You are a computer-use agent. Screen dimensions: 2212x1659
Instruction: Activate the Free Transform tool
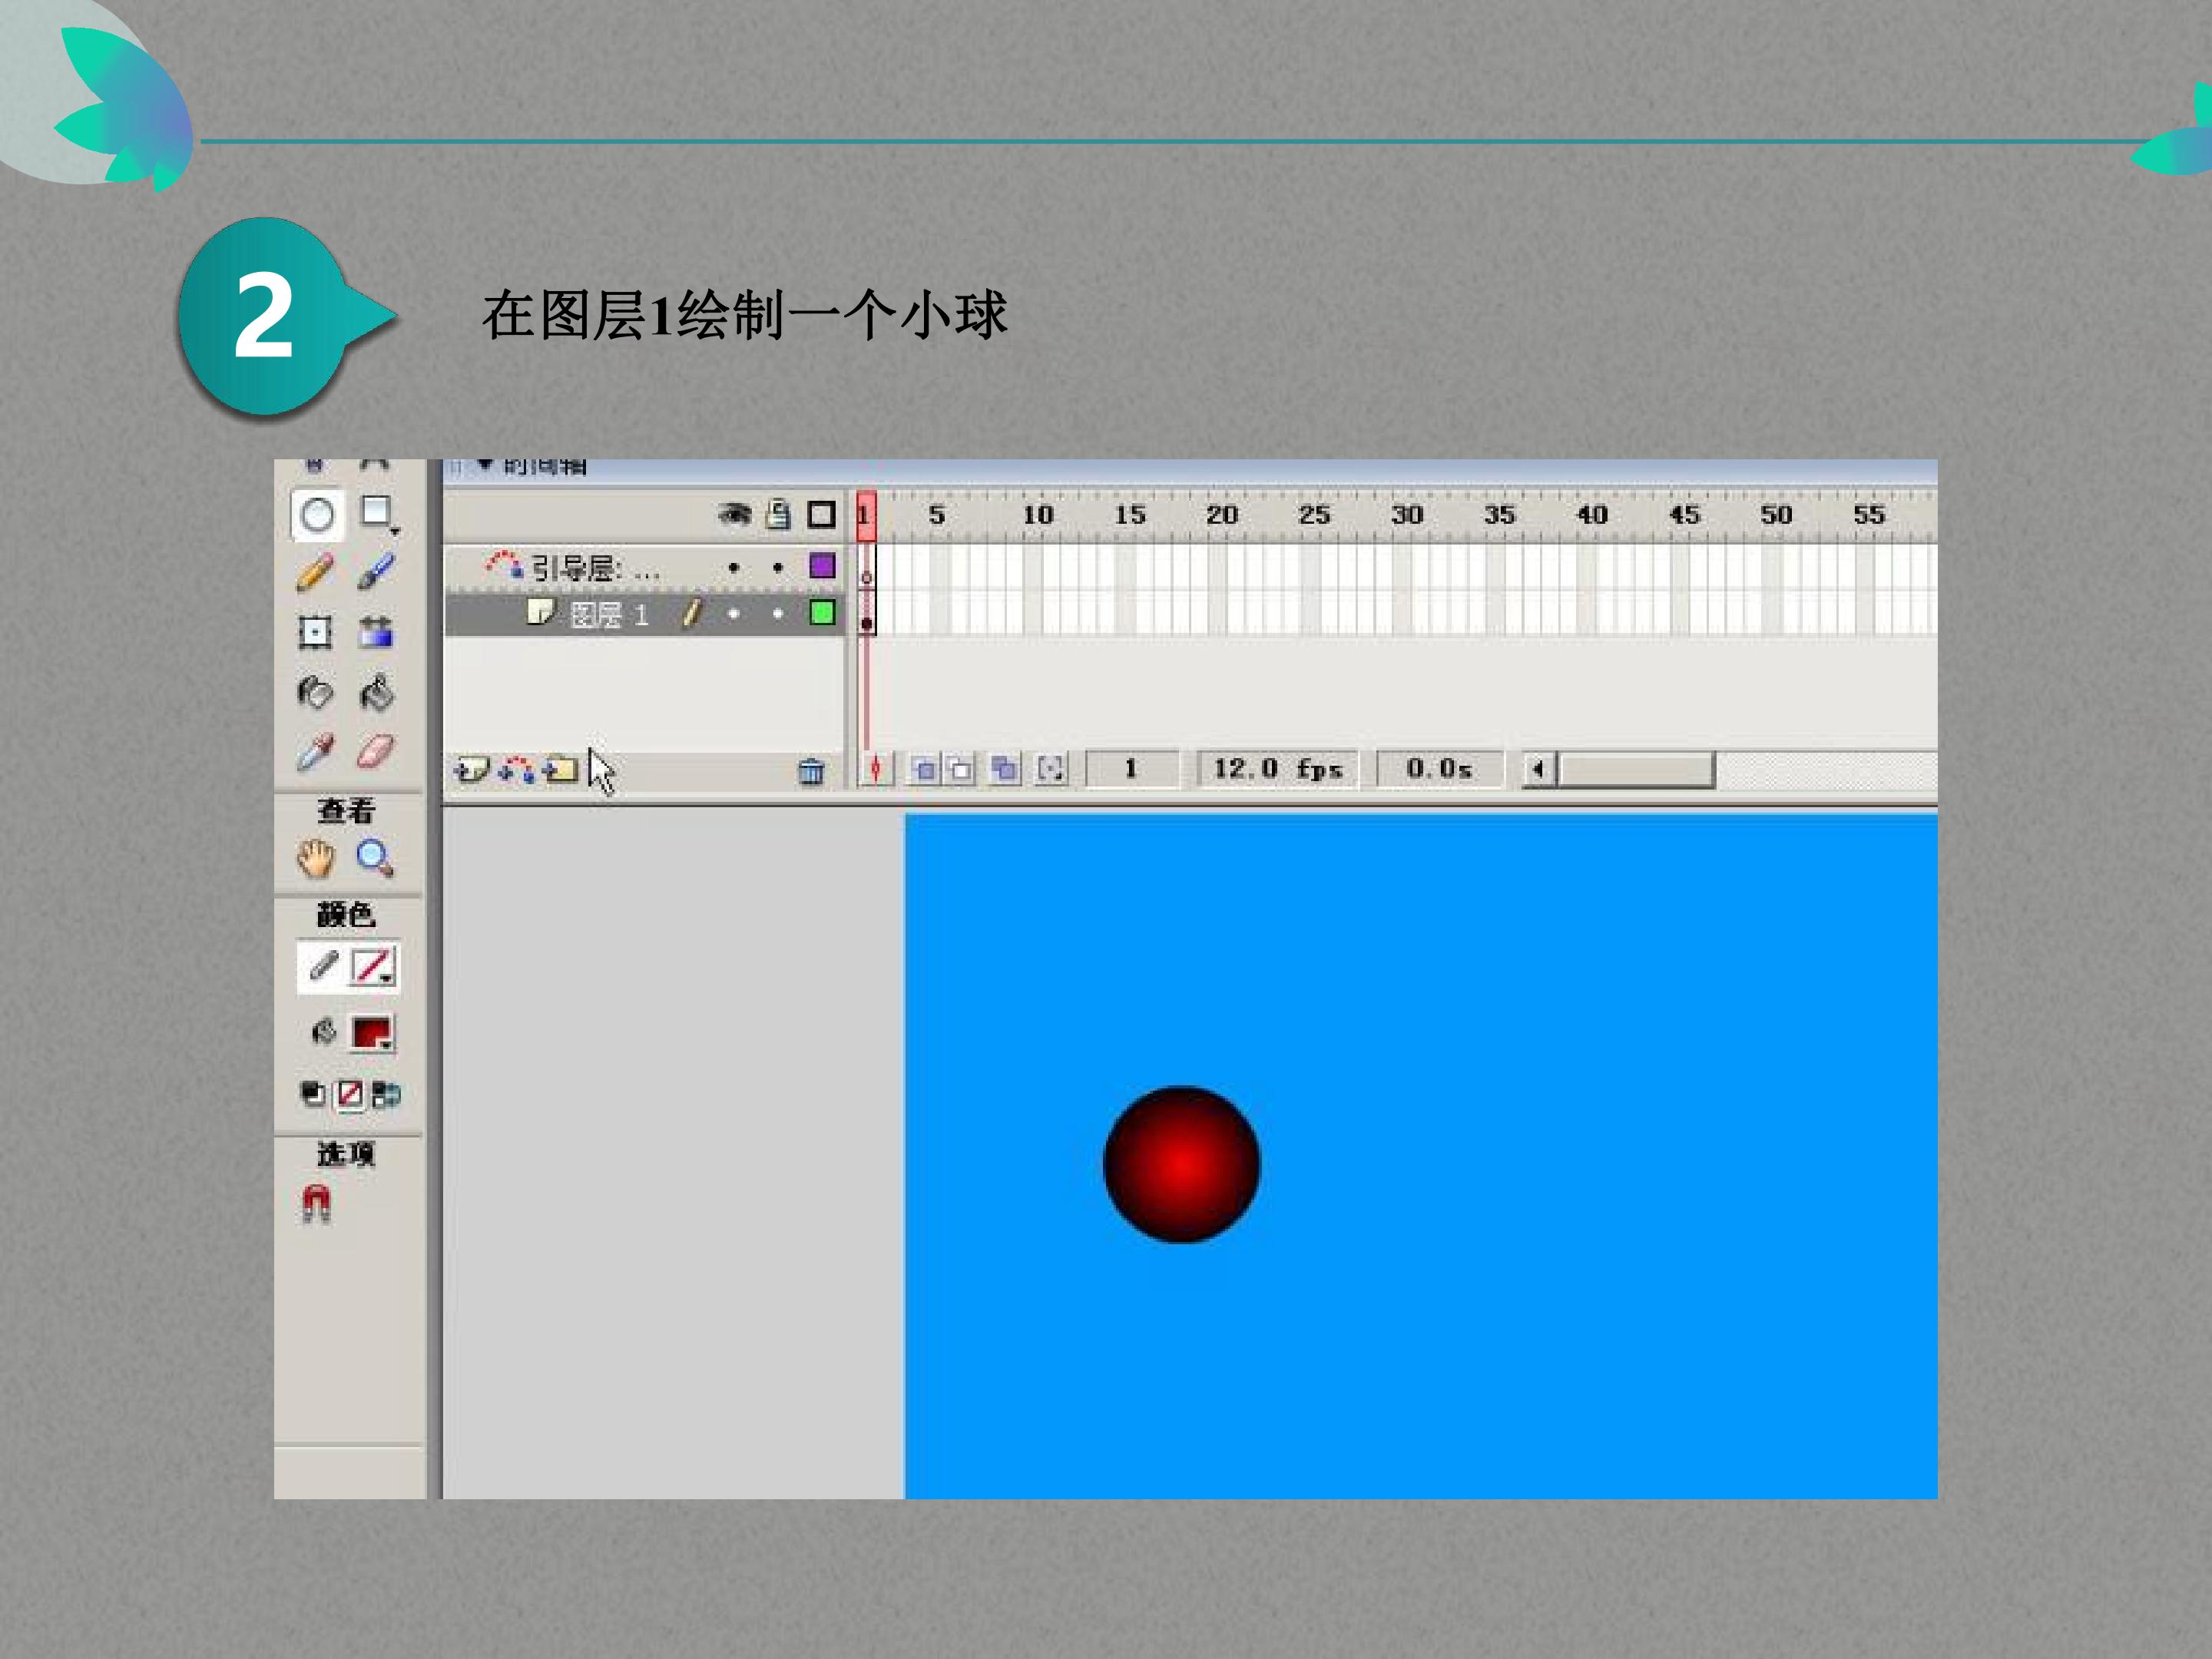(316, 632)
